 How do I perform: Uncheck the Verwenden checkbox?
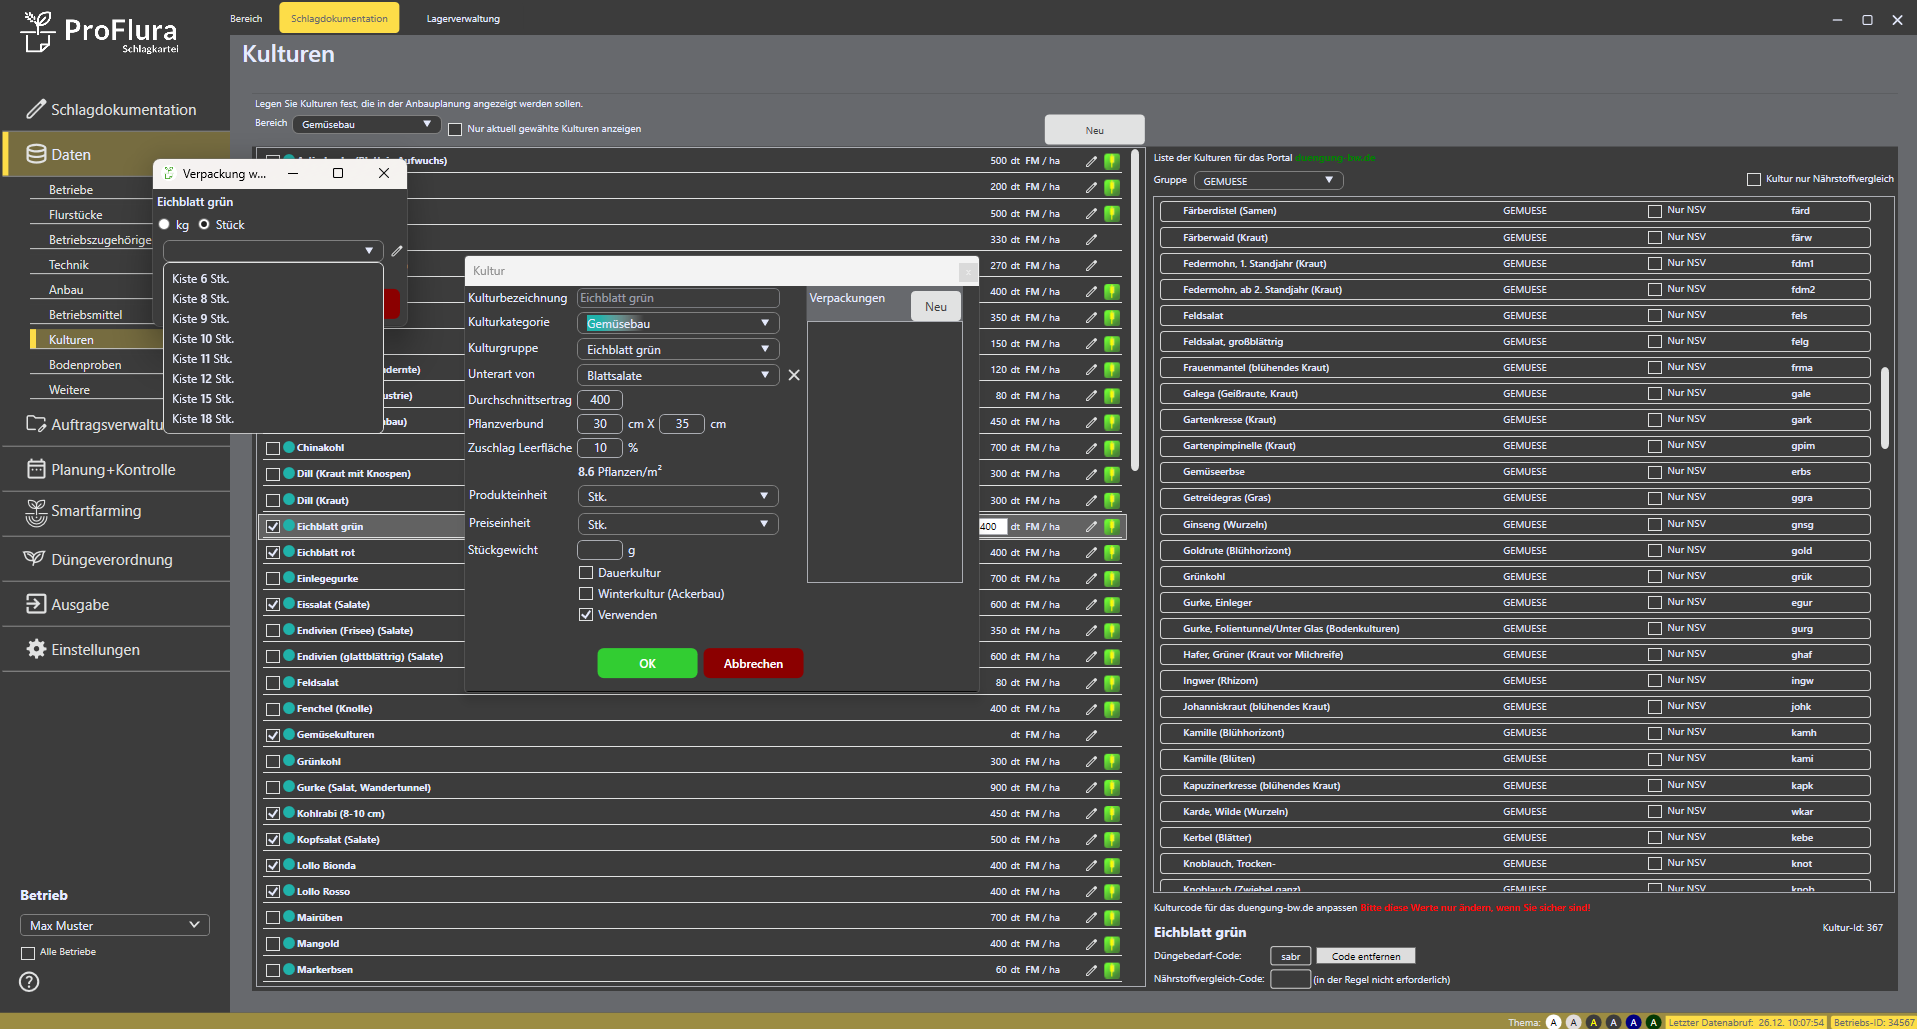point(586,615)
